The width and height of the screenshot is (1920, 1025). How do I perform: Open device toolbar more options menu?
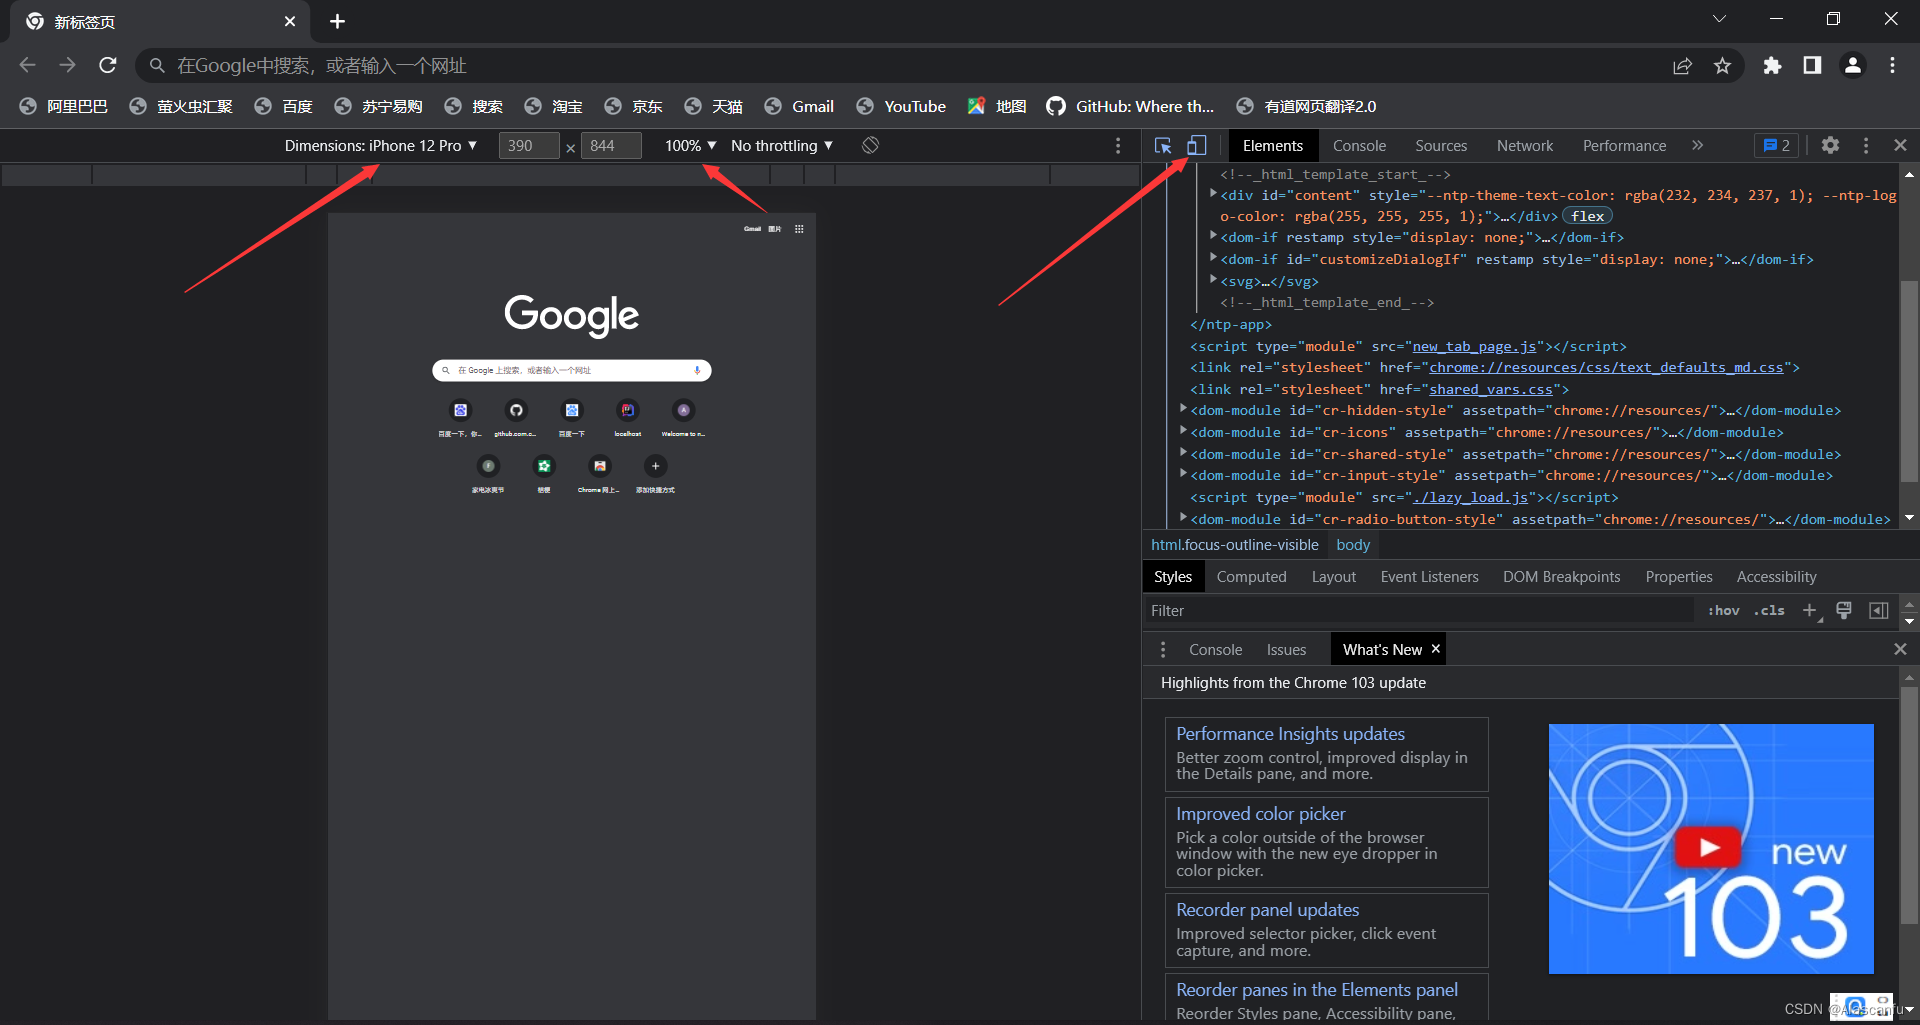click(1118, 146)
